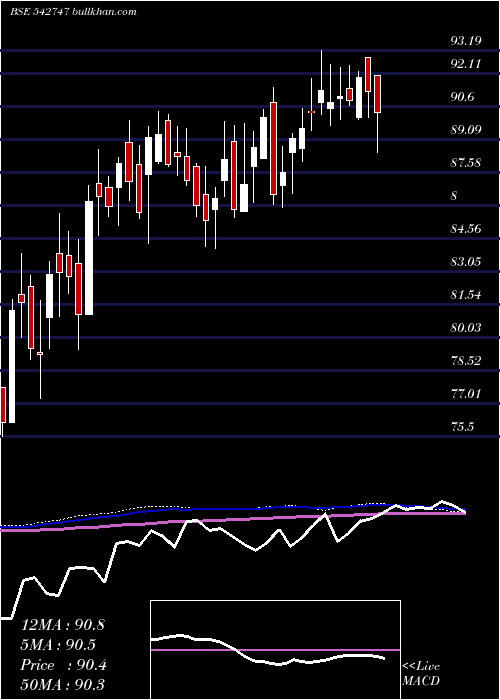500x700 pixels.
Task: Click the 75.5 price axis label
Action: (x=462, y=427)
